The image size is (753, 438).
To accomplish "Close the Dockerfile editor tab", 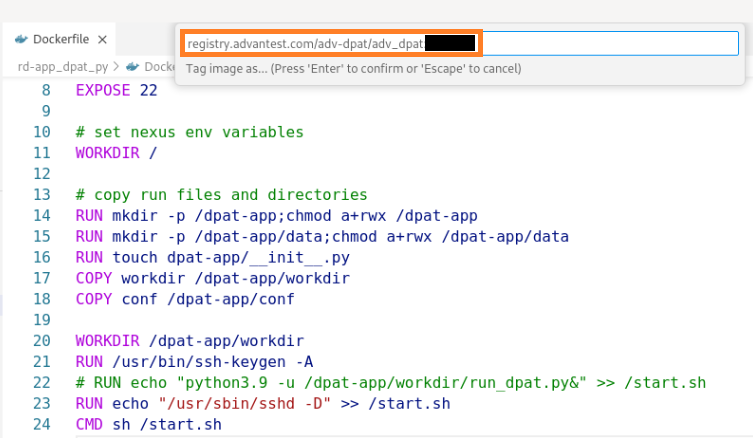I will click(103, 40).
